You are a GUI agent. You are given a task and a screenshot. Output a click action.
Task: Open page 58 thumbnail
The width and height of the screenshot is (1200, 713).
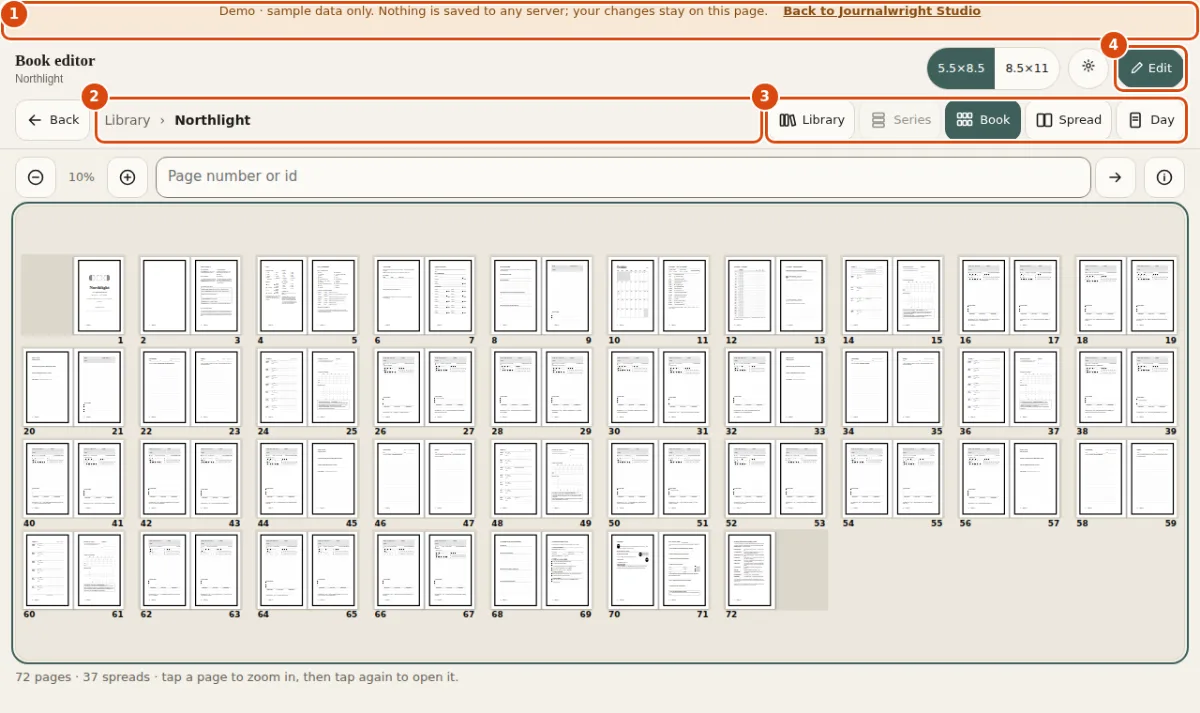tap(1101, 479)
